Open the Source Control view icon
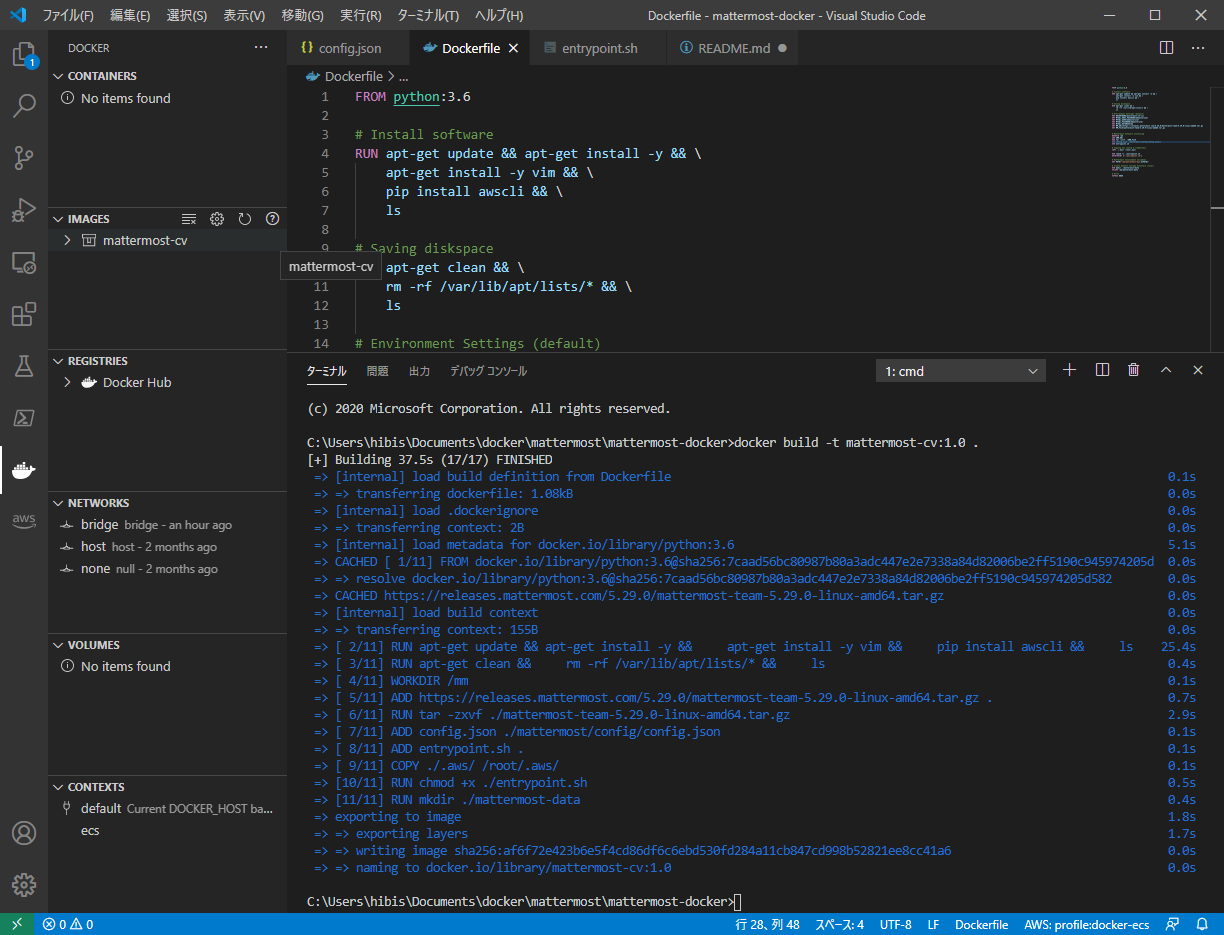Image resolution: width=1224 pixels, height=935 pixels. [x=24, y=157]
